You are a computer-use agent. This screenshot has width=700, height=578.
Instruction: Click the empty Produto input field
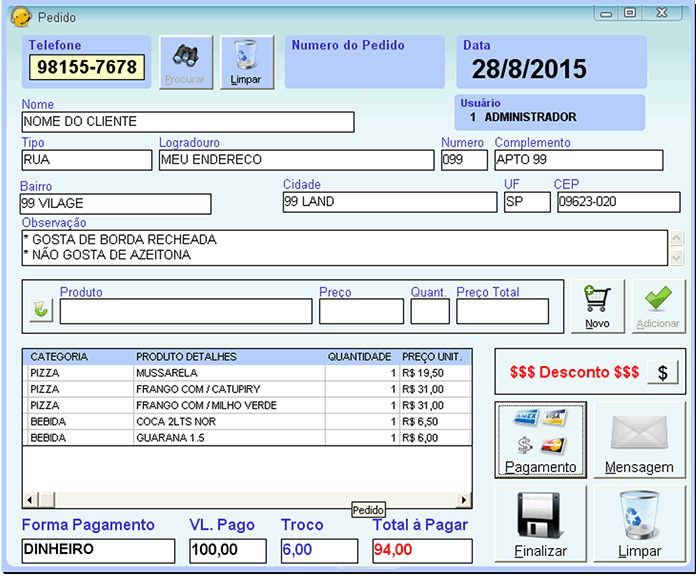pos(186,311)
